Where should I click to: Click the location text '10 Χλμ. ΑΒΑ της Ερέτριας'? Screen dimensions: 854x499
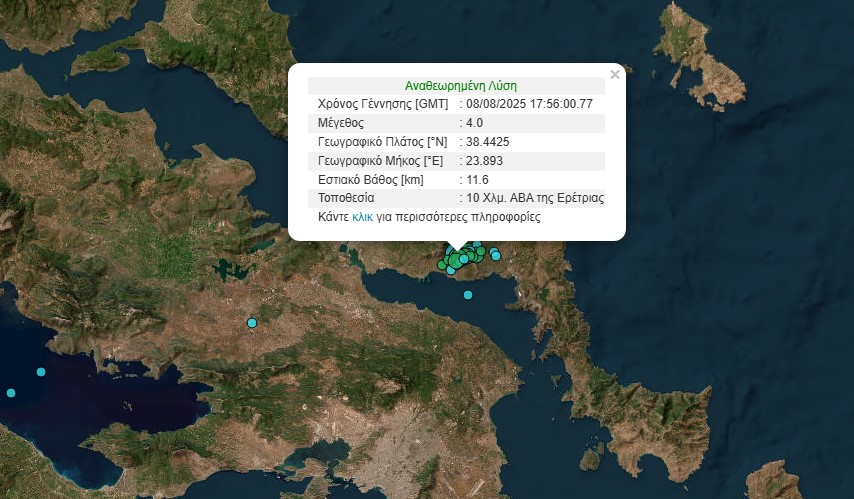tap(535, 198)
